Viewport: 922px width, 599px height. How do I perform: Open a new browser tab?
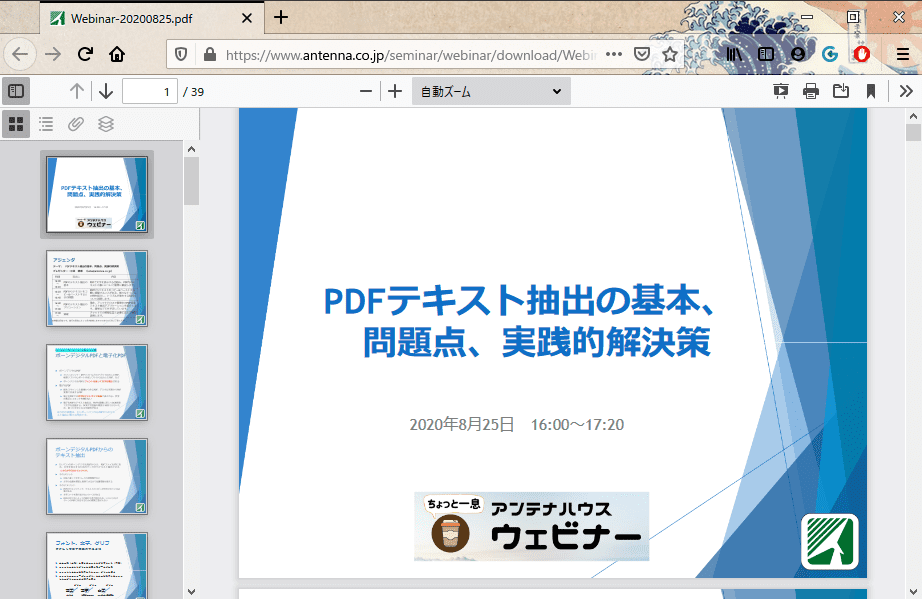click(x=281, y=17)
